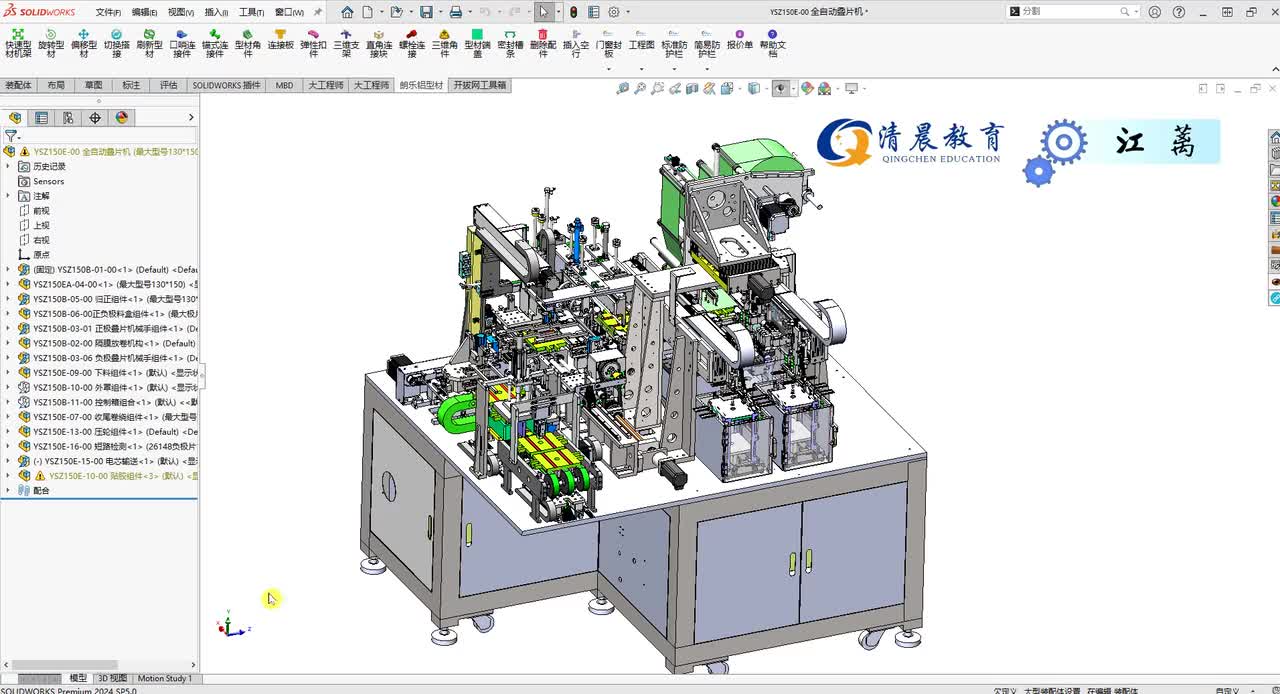Viewport: 1280px width, 694px height.
Task: Click the 型材端盖 tool
Action: coord(477,44)
